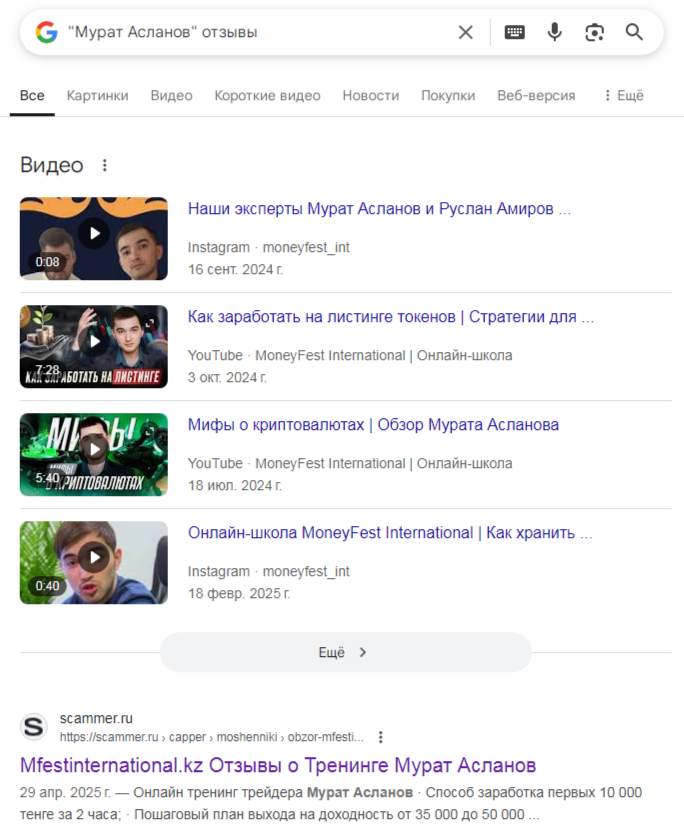
Task: Switch to the Веб-версия tab
Action: [536, 96]
